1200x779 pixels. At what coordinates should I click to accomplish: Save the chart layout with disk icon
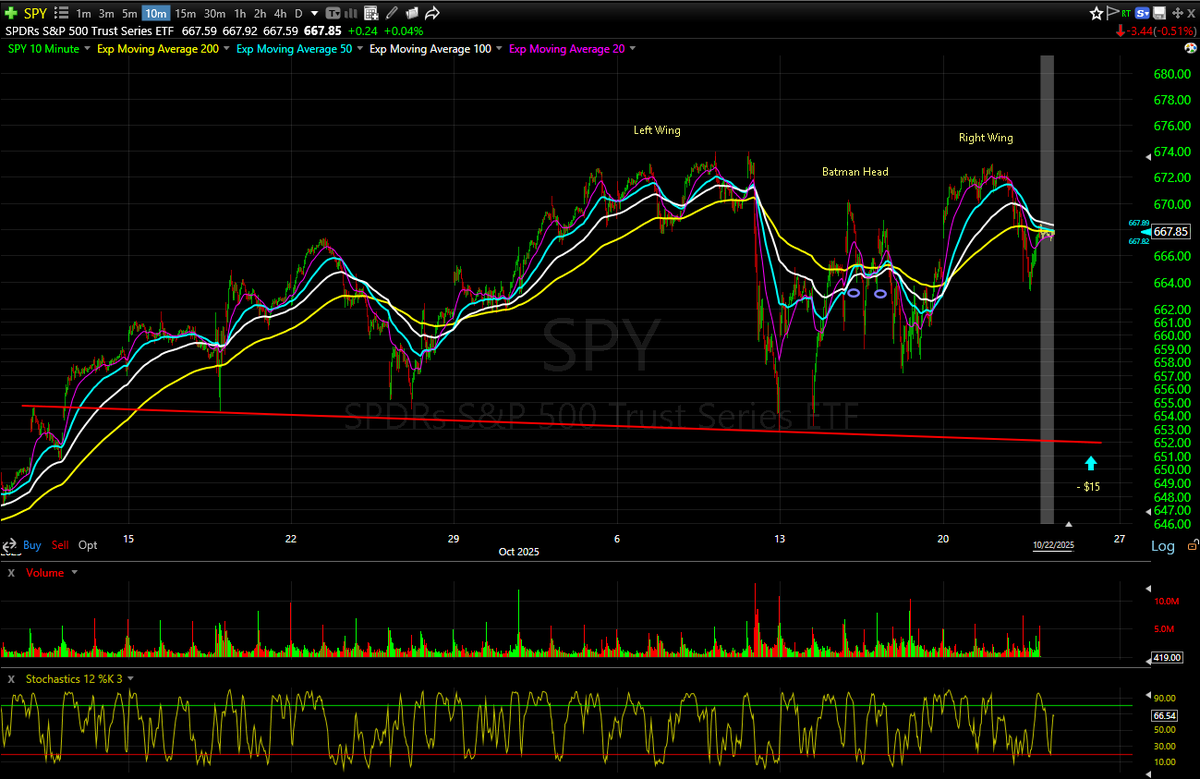[1158, 12]
